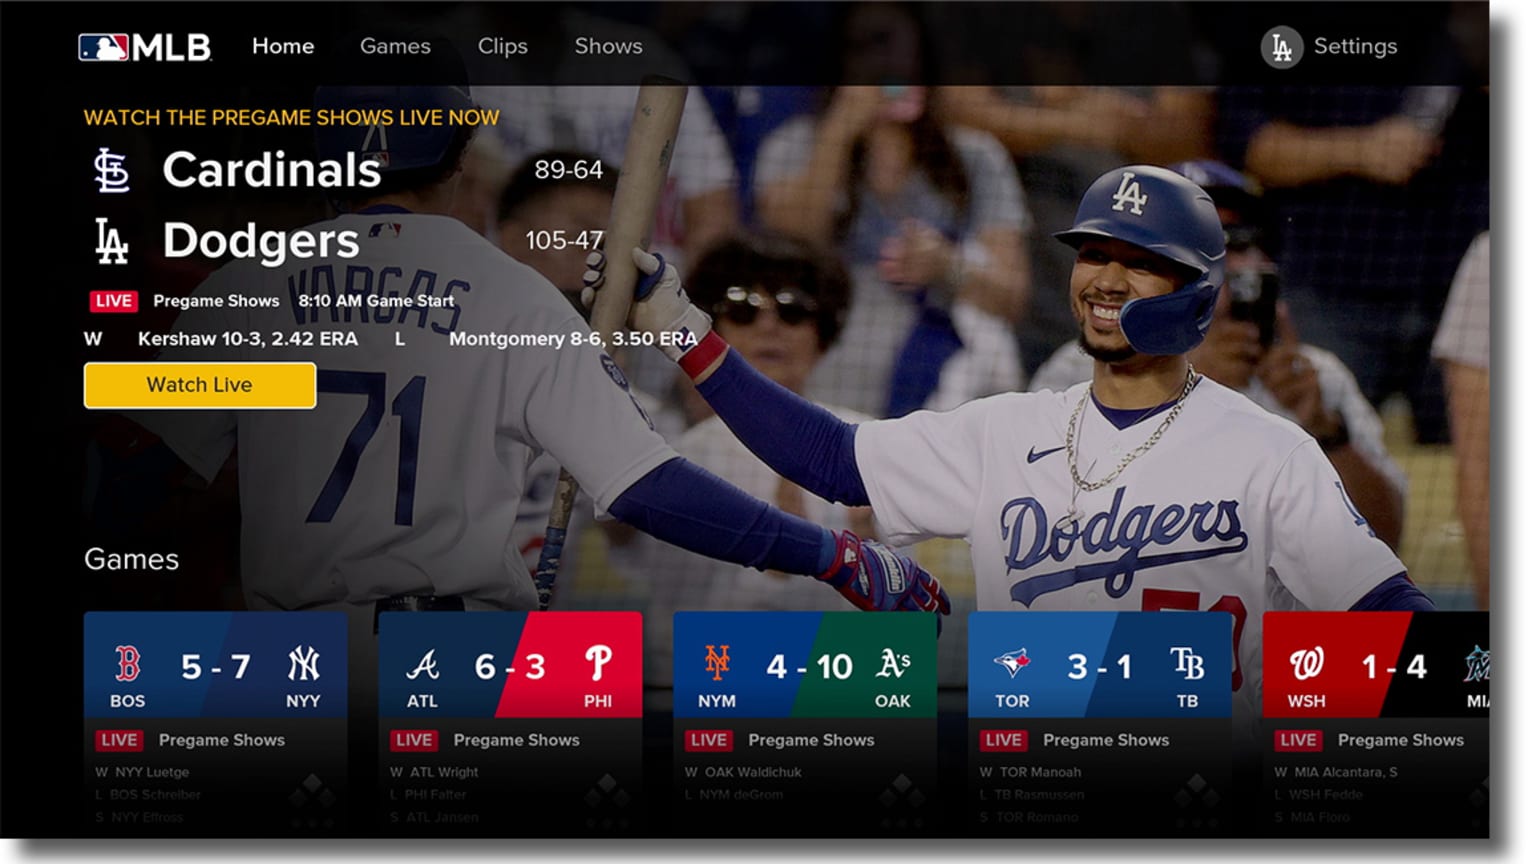
Task: Select the Home menu item
Action: click(x=283, y=46)
